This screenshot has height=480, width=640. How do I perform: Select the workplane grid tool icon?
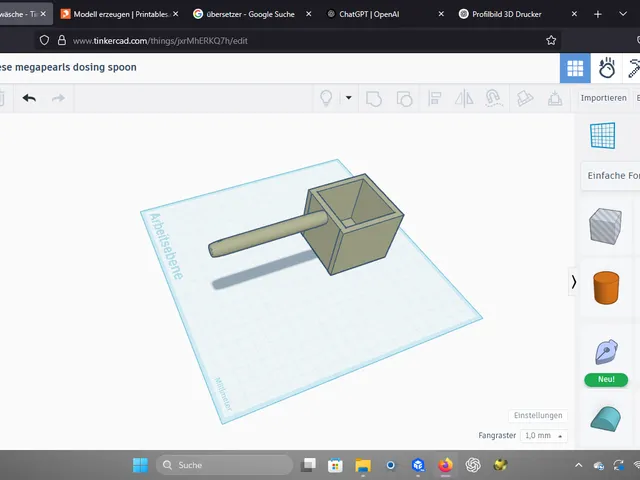pyautogui.click(x=602, y=136)
